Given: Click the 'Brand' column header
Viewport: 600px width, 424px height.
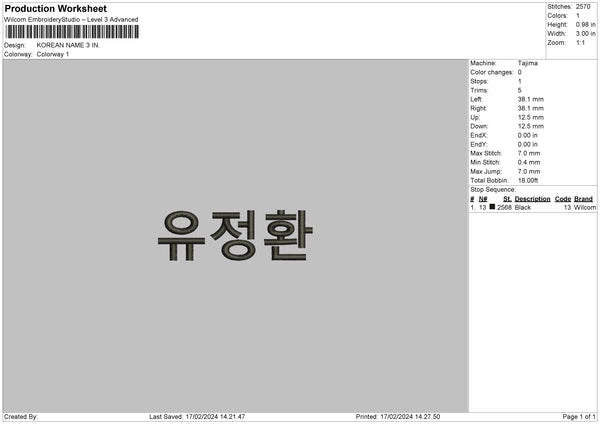Looking at the screenshot, I should click(583, 199).
